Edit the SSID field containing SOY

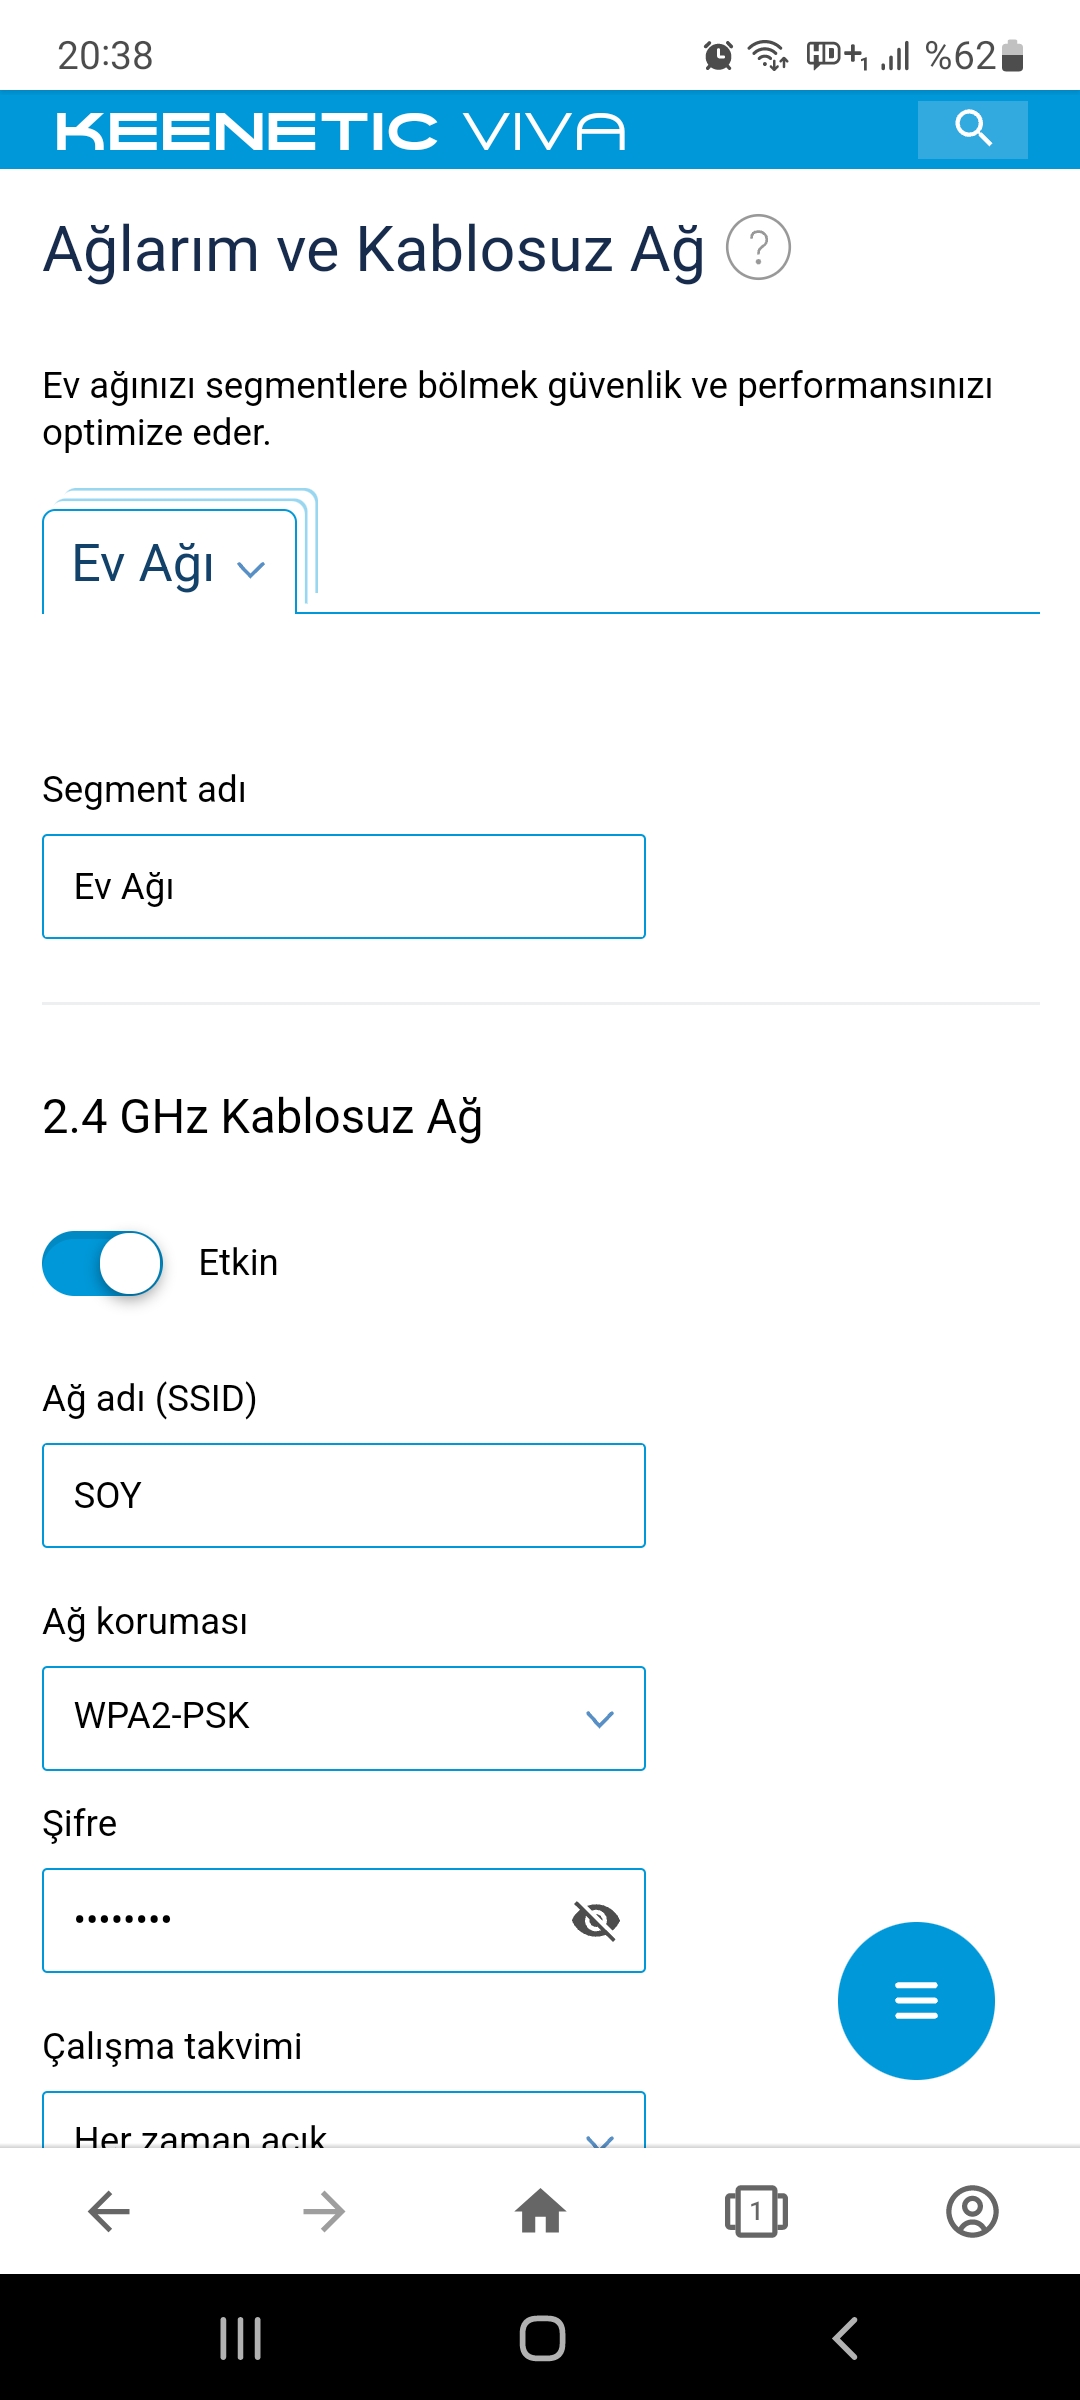point(344,1496)
